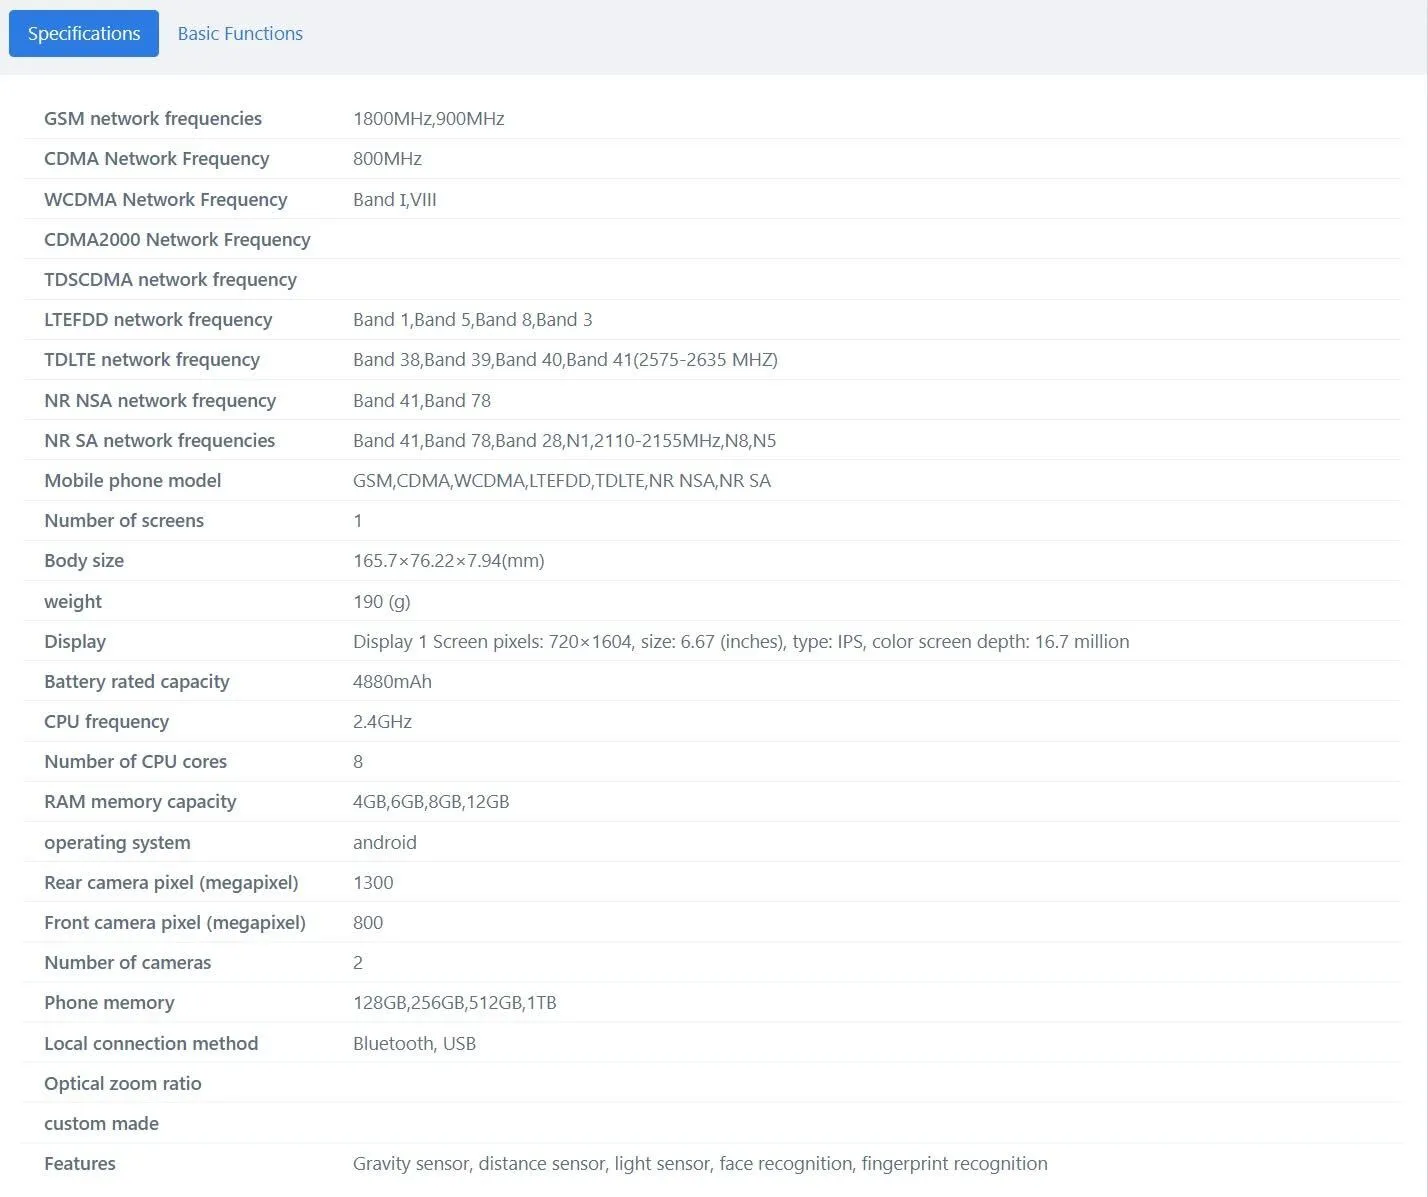Click the 190 (g) value
The width and height of the screenshot is (1428, 1197).
tap(382, 601)
